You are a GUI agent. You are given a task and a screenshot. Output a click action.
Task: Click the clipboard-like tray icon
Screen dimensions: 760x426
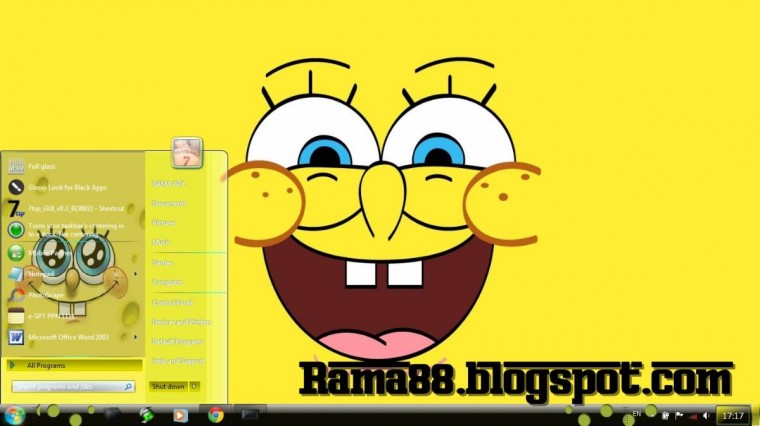pos(665,416)
